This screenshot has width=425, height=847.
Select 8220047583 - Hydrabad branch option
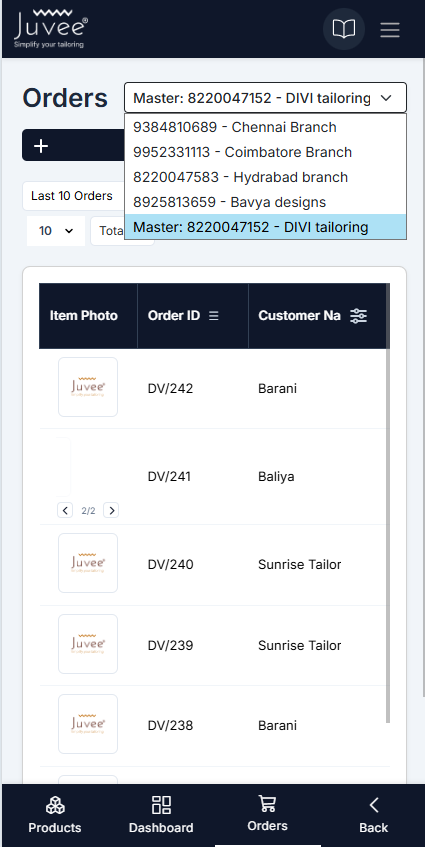[x=265, y=177]
